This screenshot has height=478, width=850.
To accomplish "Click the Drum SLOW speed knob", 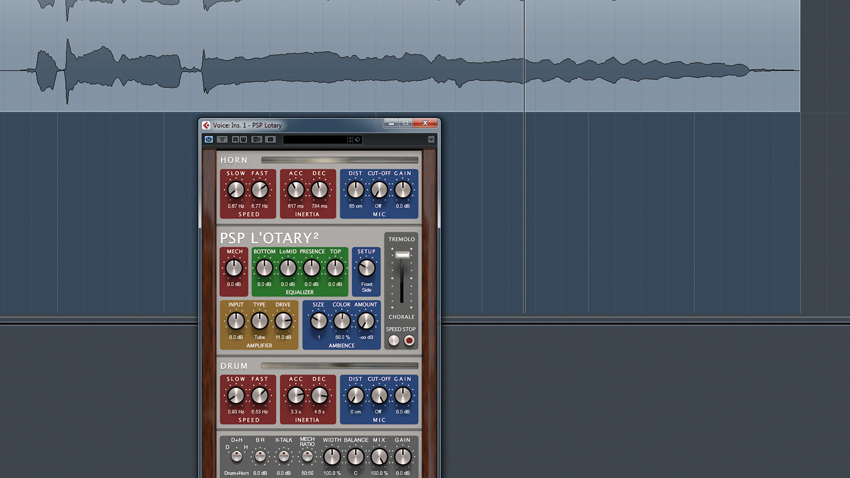I will [x=236, y=396].
